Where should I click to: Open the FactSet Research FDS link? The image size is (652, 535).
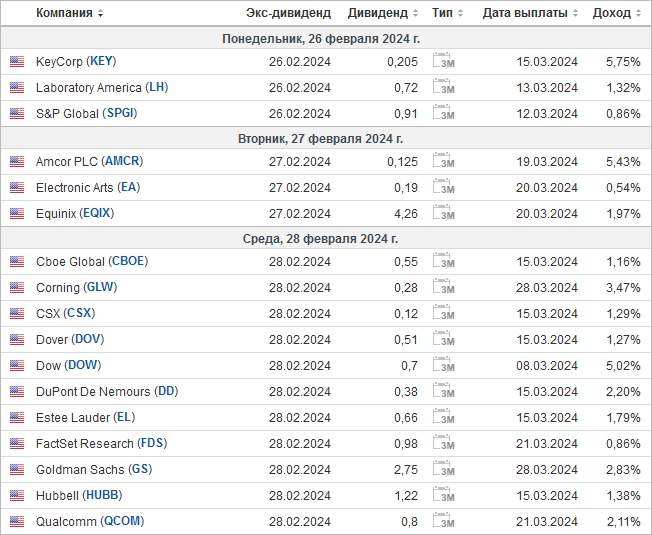pos(152,443)
